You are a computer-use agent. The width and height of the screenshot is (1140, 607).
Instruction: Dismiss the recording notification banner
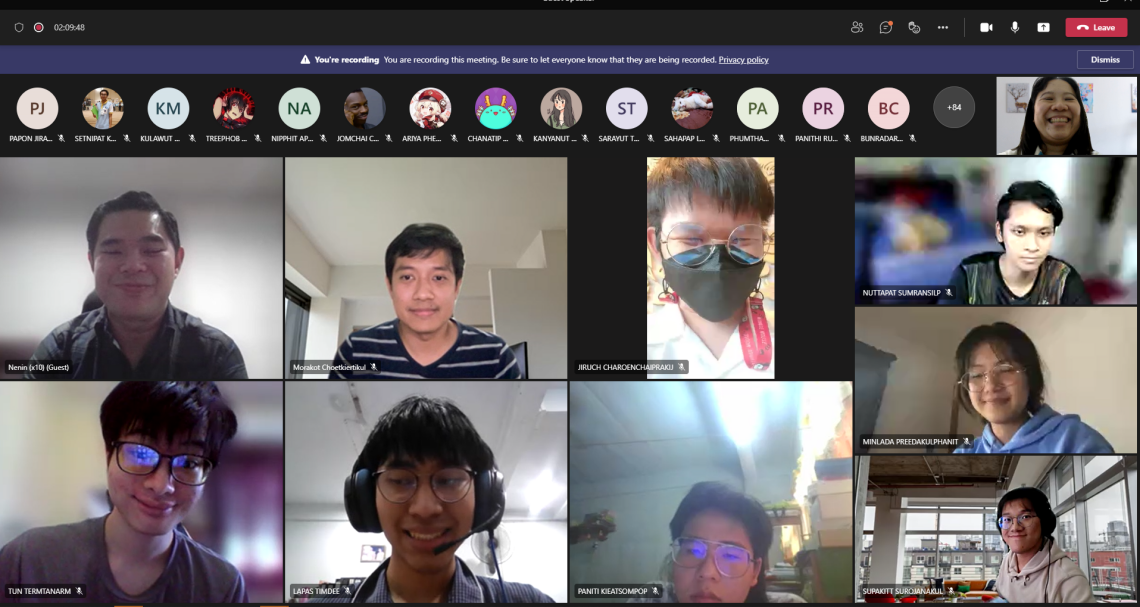click(1105, 60)
